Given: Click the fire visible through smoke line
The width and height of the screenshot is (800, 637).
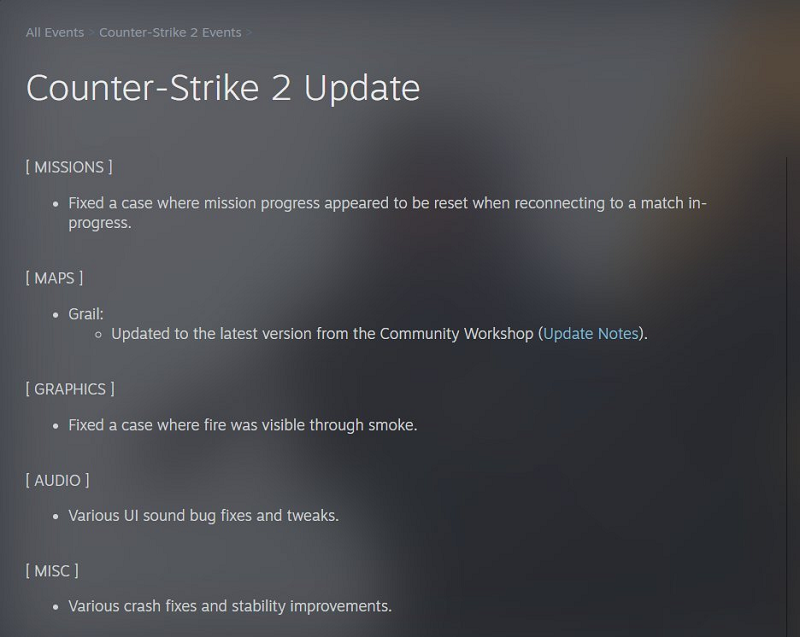Looking at the screenshot, I should click(243, 425).
